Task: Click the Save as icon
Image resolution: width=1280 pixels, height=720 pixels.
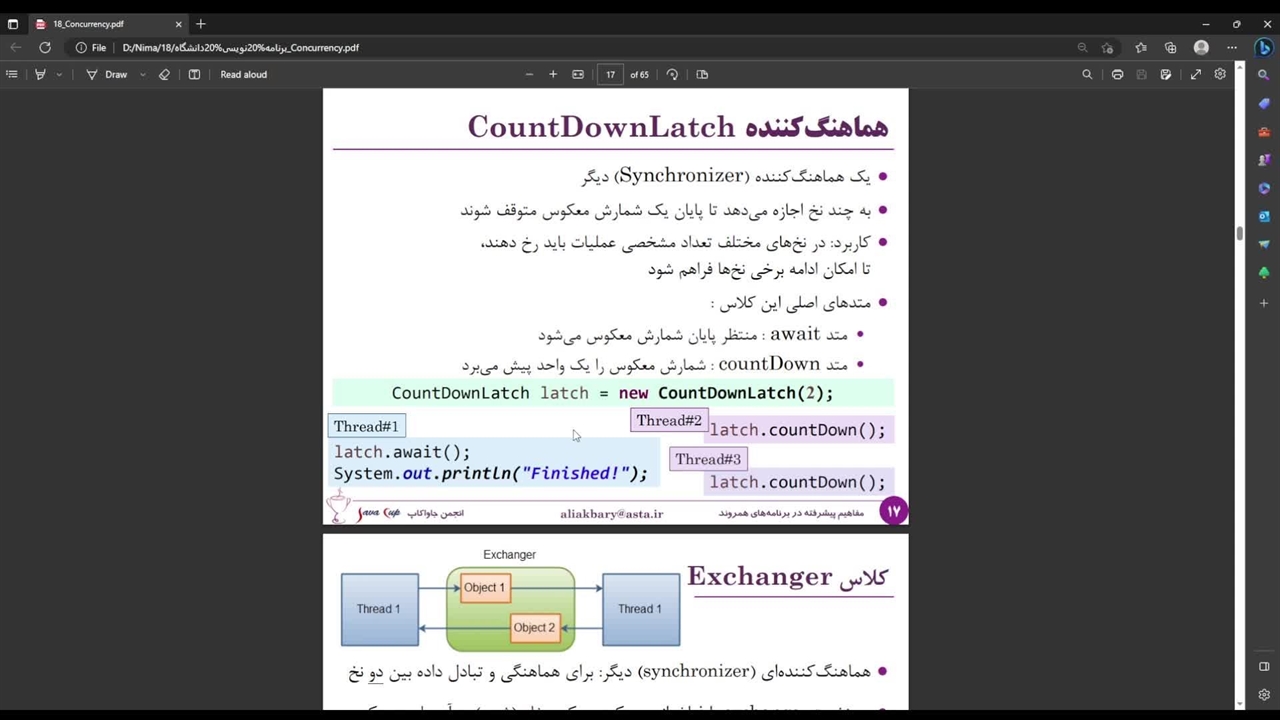Action: 1166,74
